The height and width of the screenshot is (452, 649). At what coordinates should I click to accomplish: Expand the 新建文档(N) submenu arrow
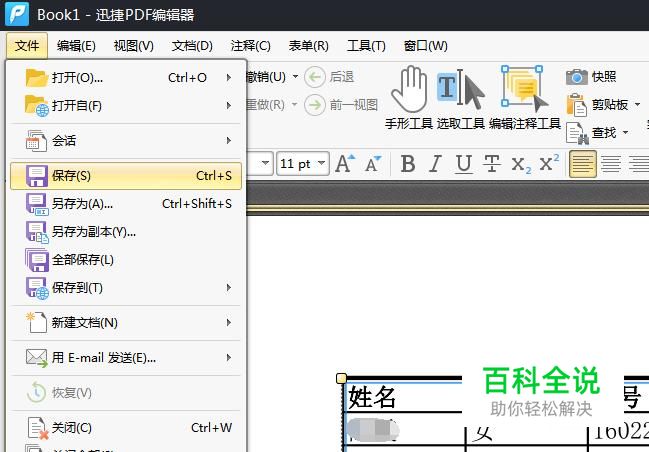point(228,323)
